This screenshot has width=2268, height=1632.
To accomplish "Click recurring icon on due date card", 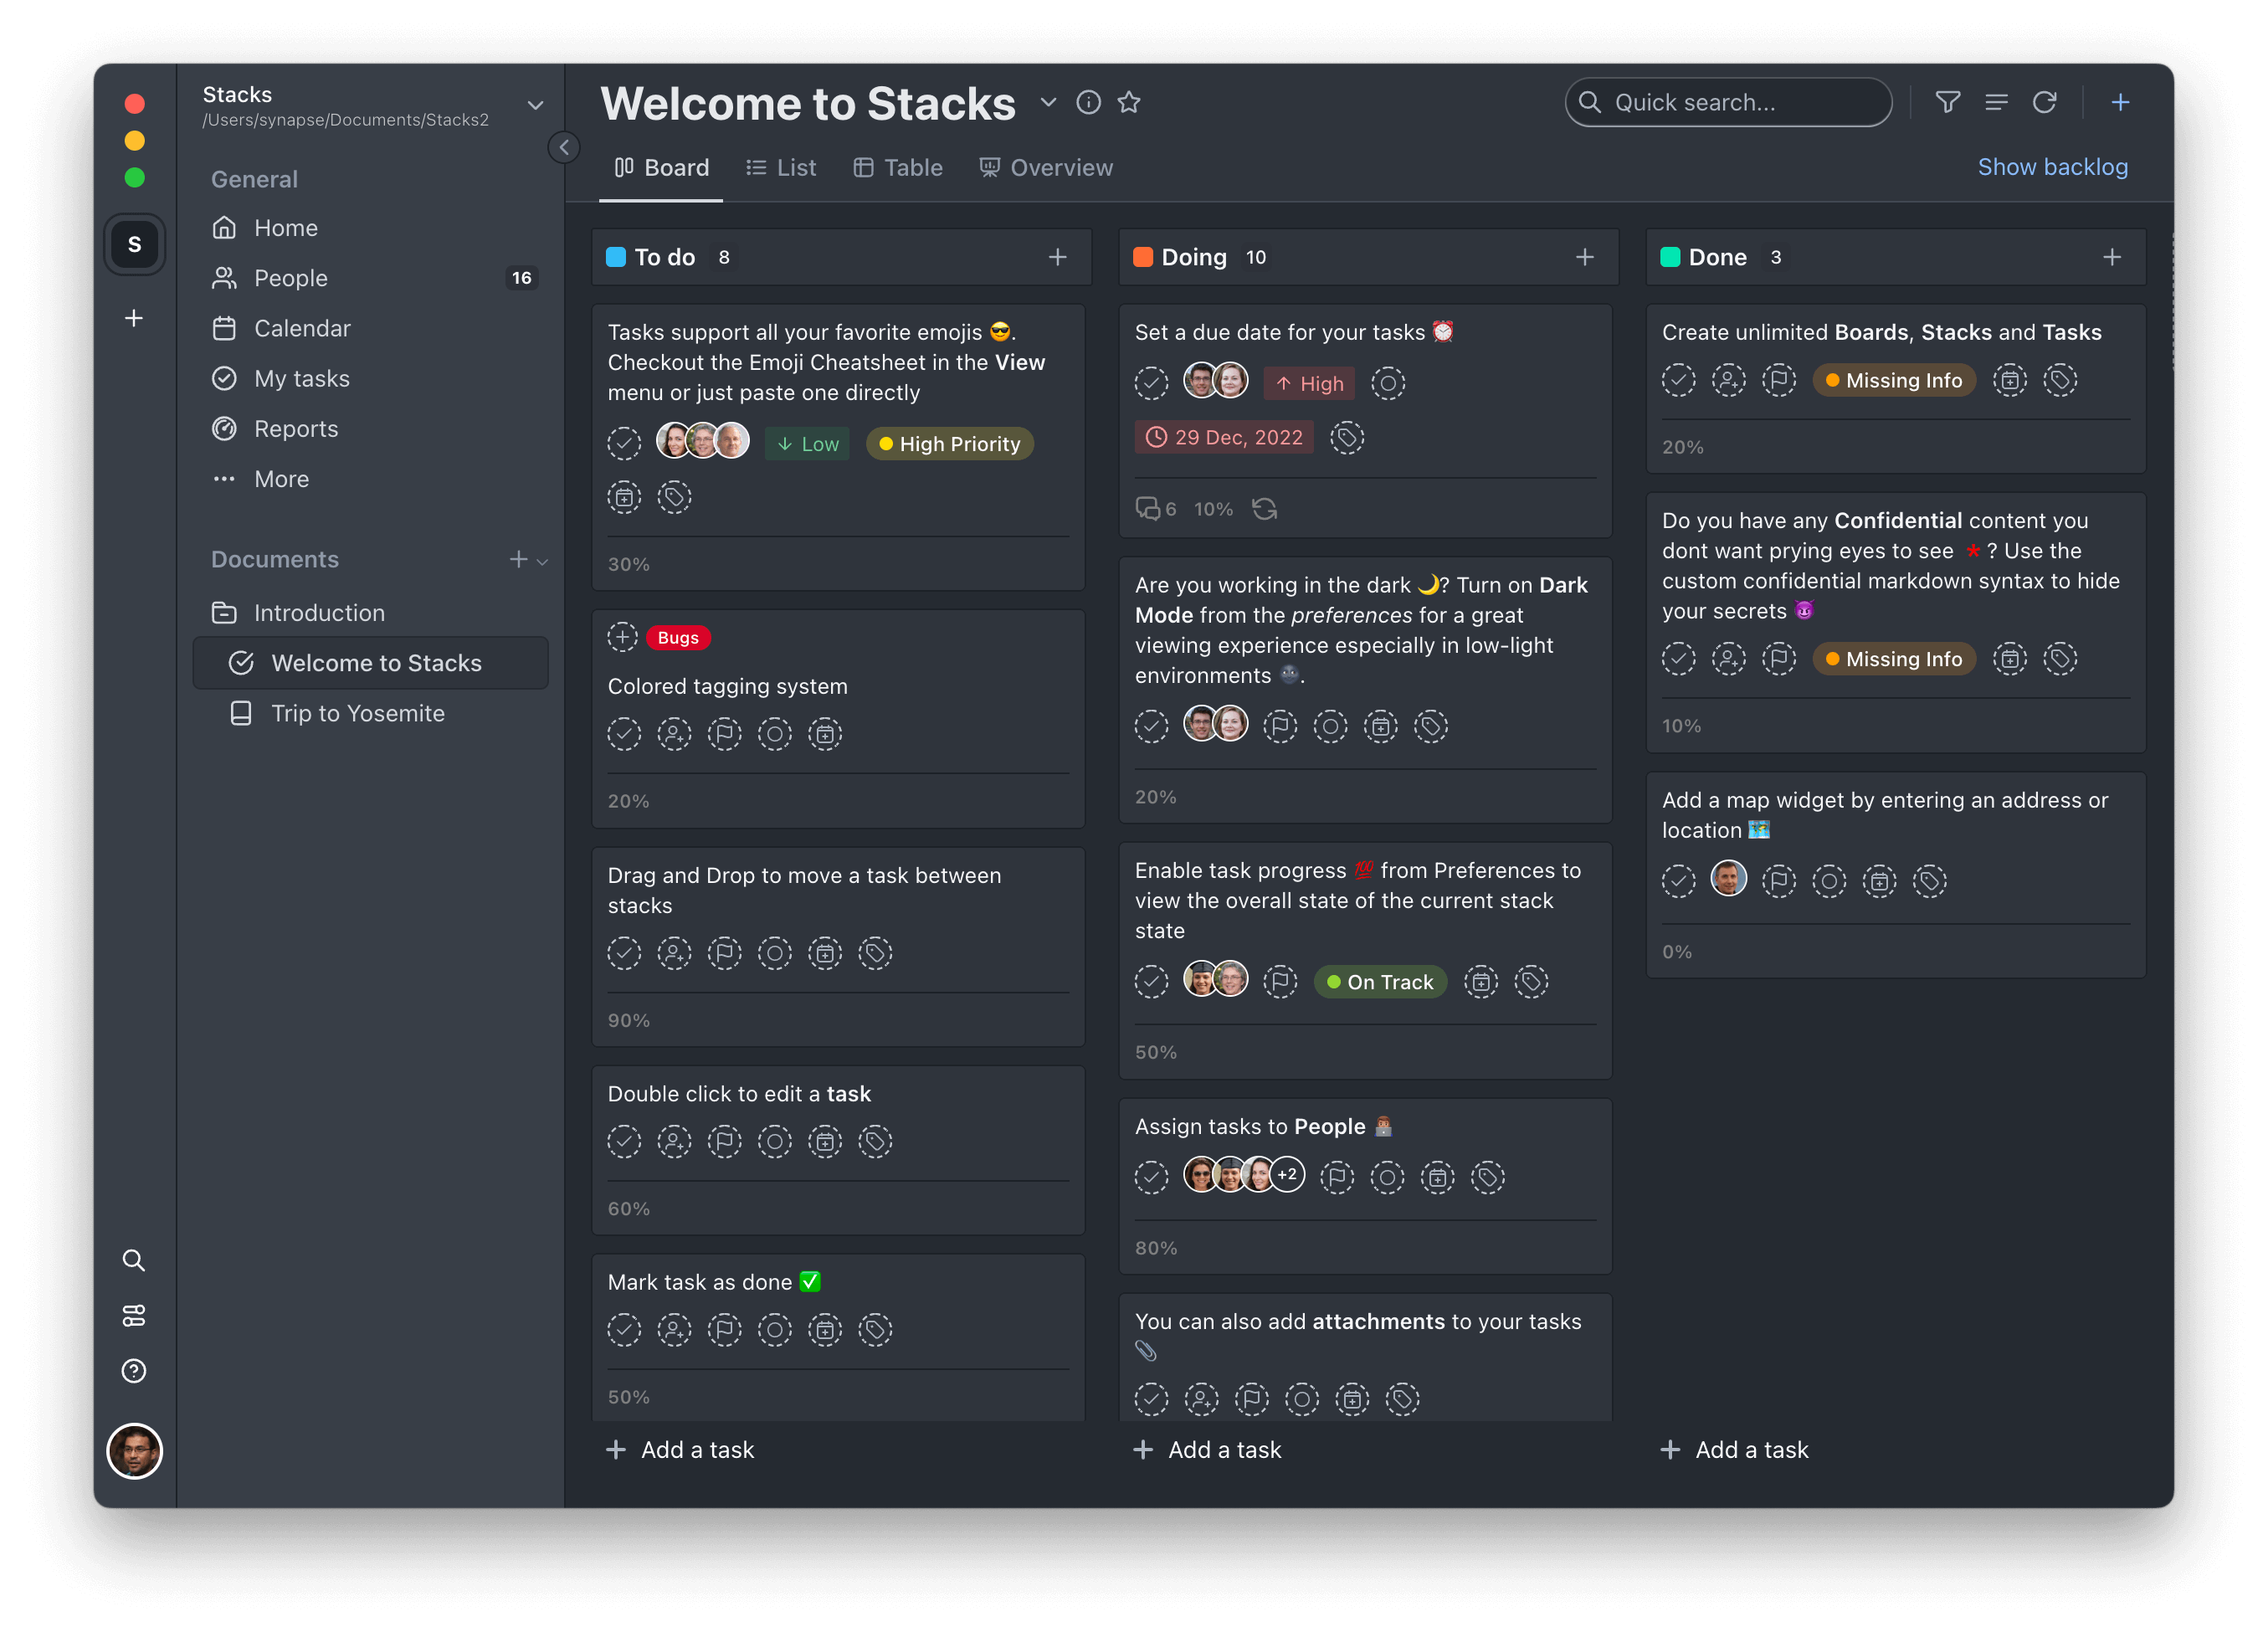I will click(x=1265, y=509).
